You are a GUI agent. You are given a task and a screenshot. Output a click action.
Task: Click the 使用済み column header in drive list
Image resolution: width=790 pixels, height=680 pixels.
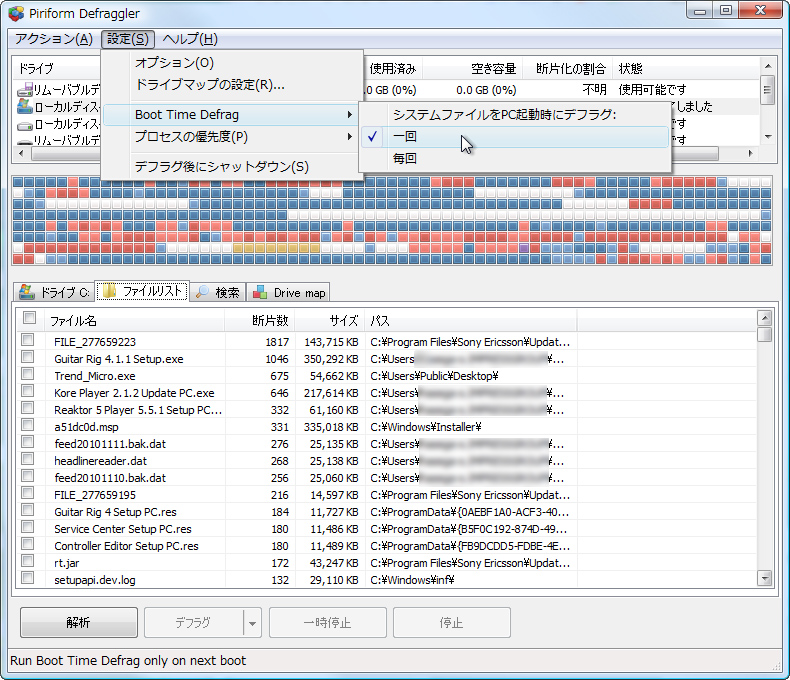pyautogui.click(x=392, y=69)
